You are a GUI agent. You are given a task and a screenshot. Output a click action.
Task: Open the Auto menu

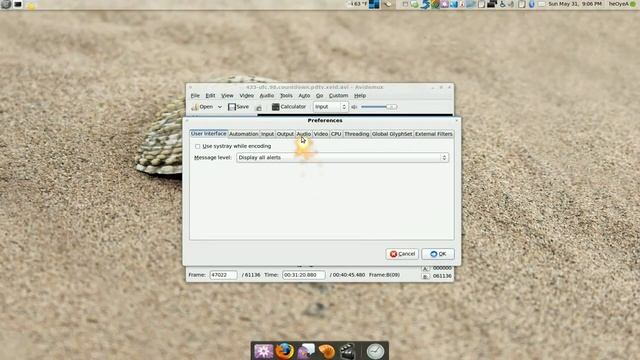click(x=304, y=96)
